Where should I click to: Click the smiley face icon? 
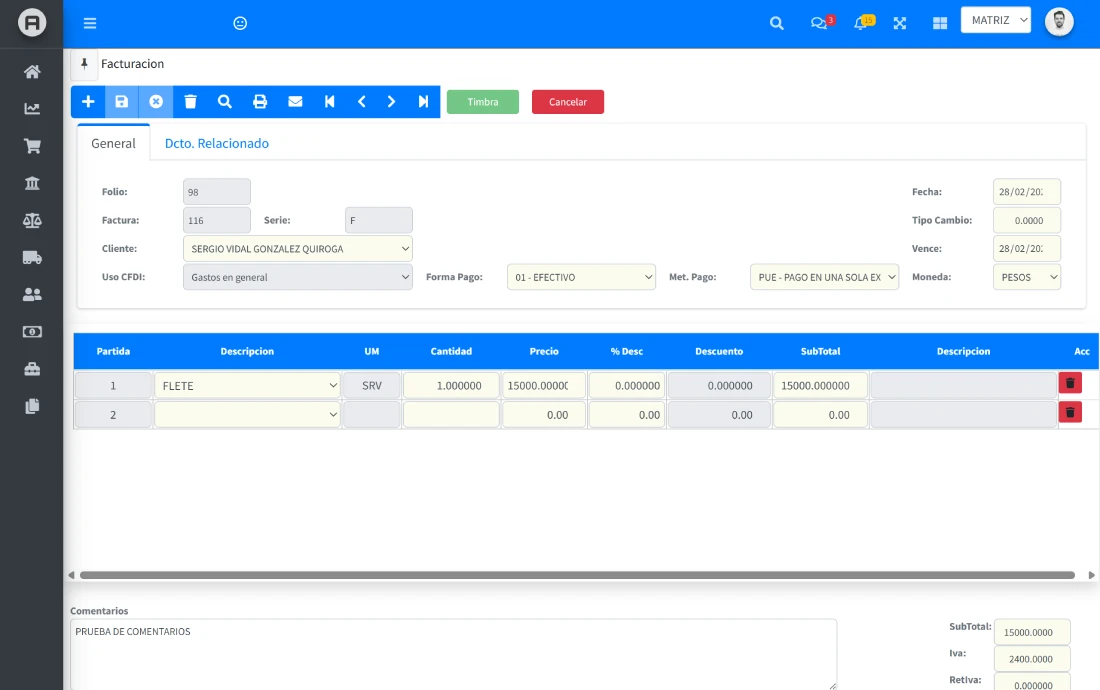240,23
